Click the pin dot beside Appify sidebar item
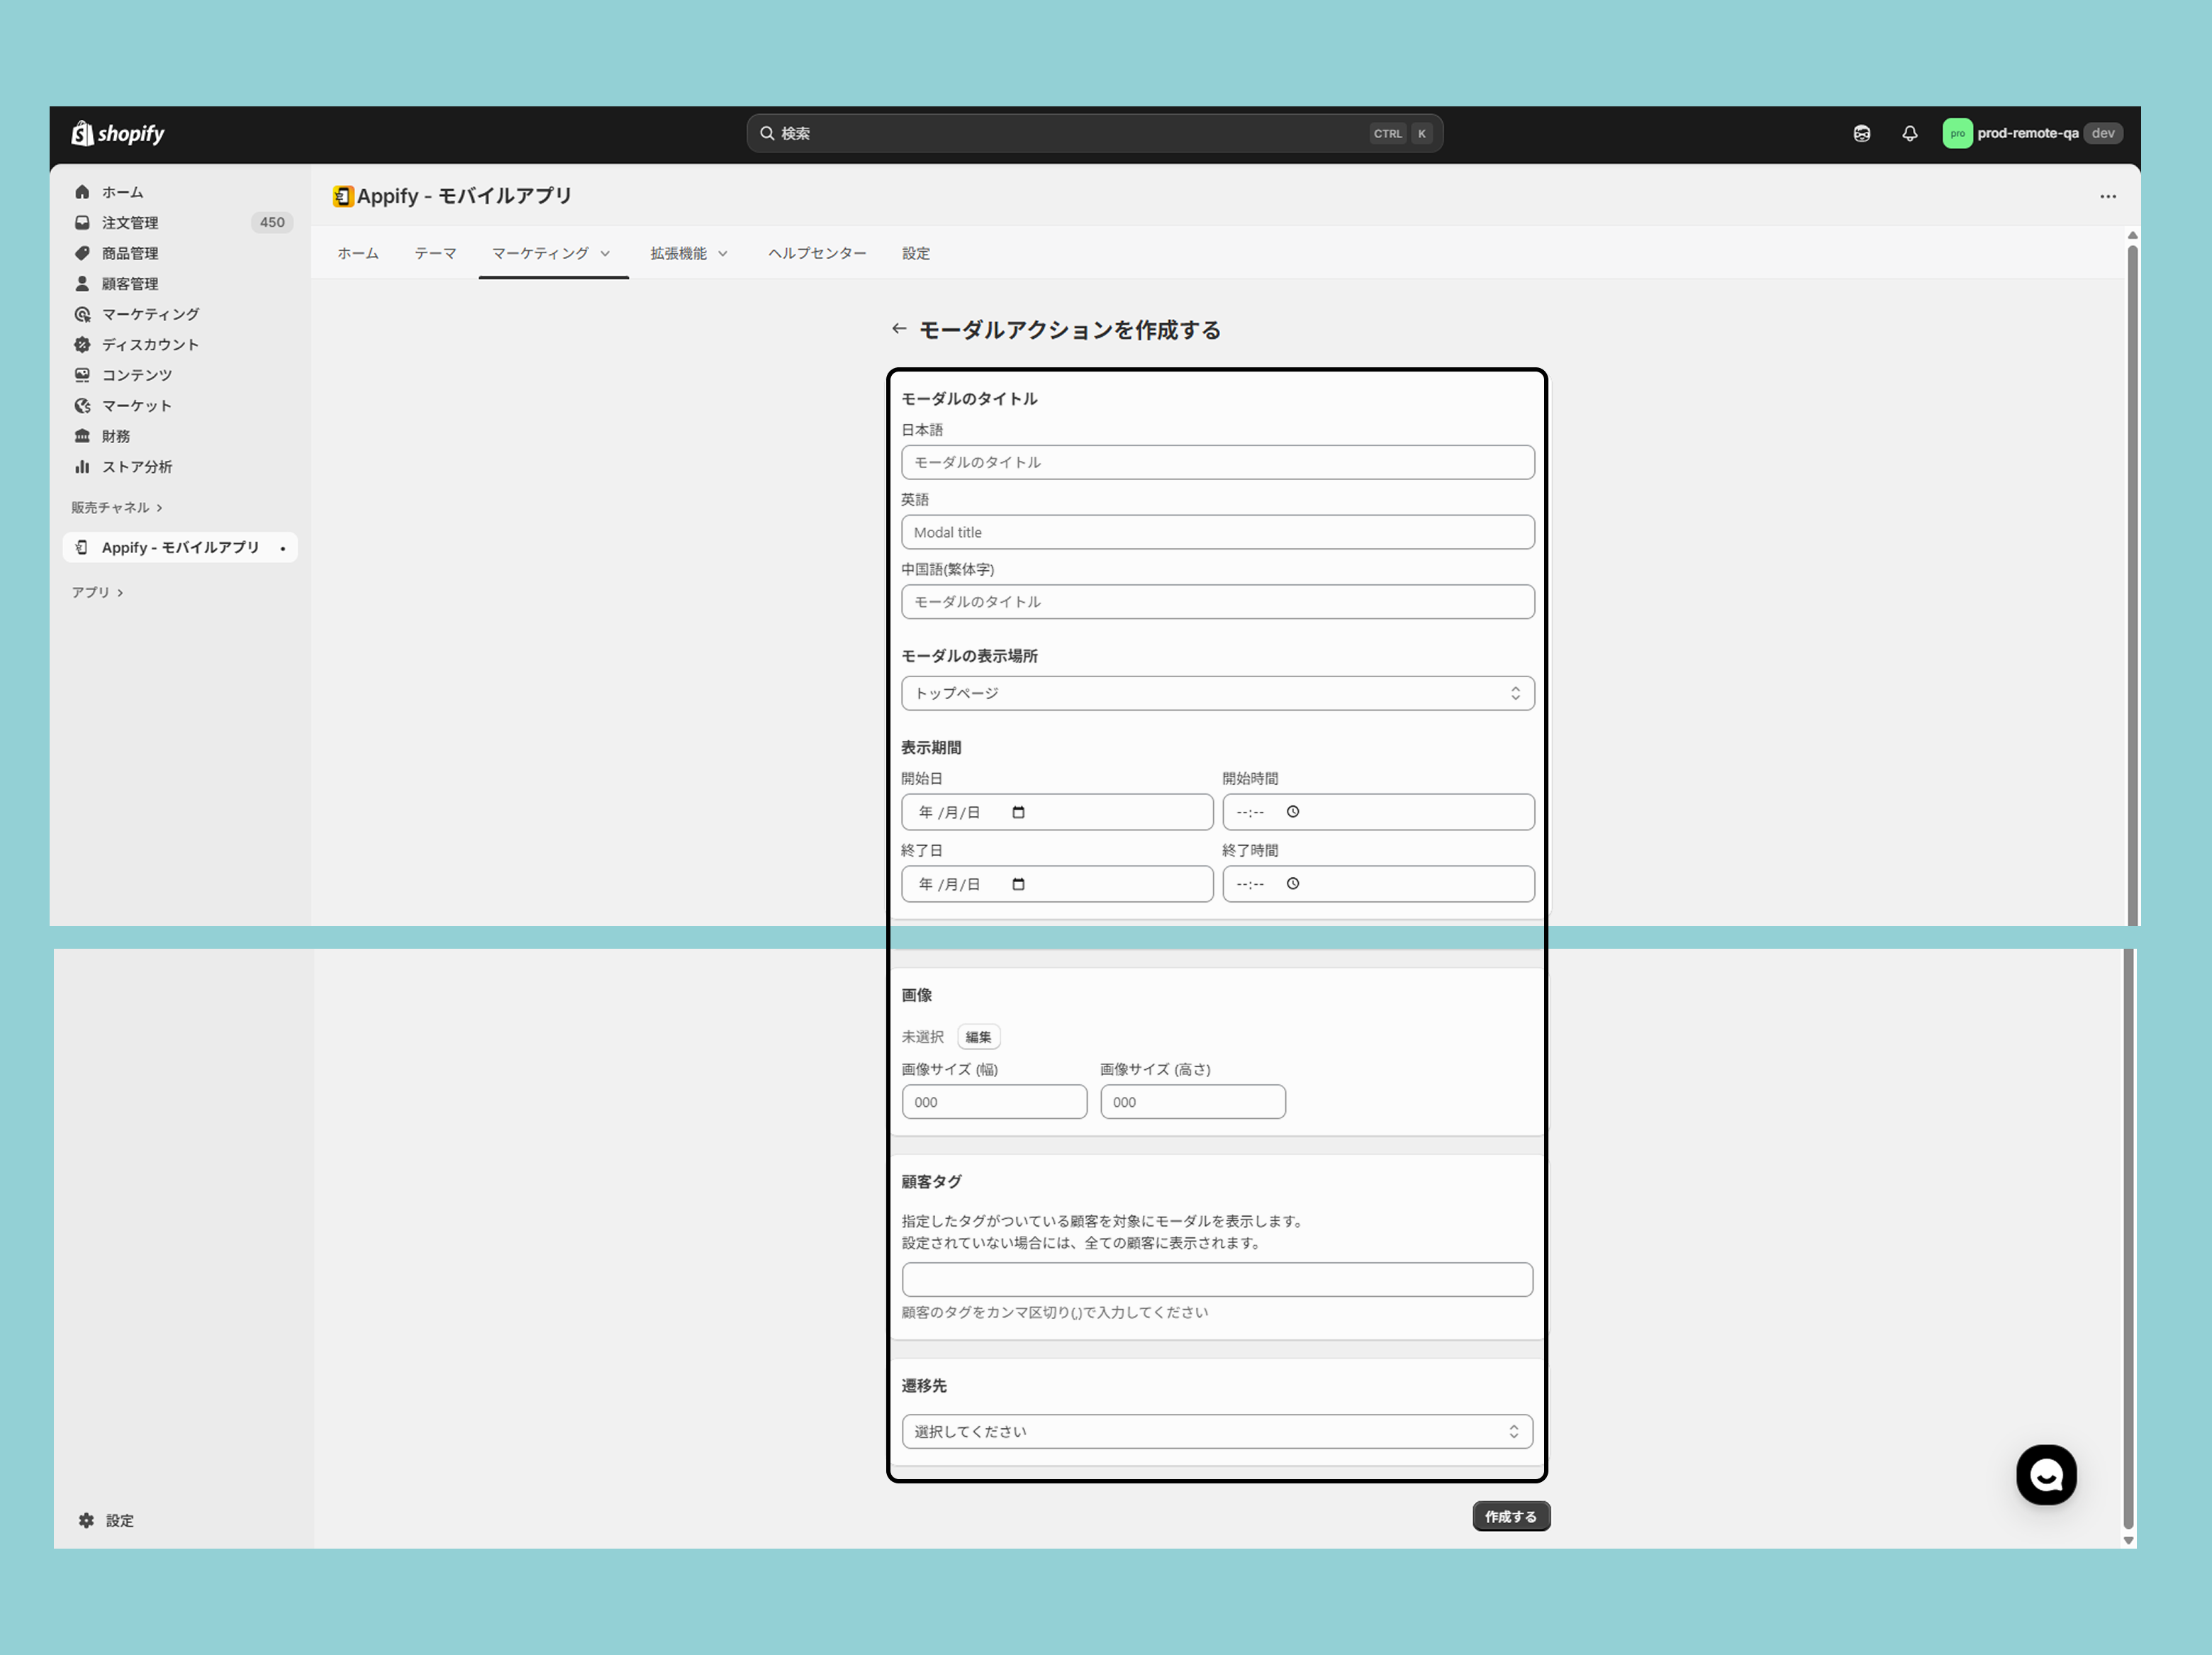This screenshot has height=1655, width=2212. coord(283,548)
